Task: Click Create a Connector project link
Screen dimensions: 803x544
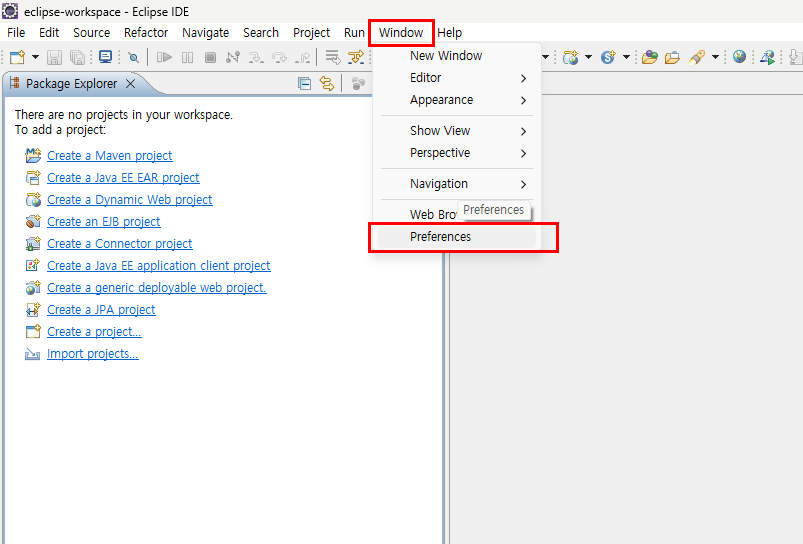Action: point(120,244)
